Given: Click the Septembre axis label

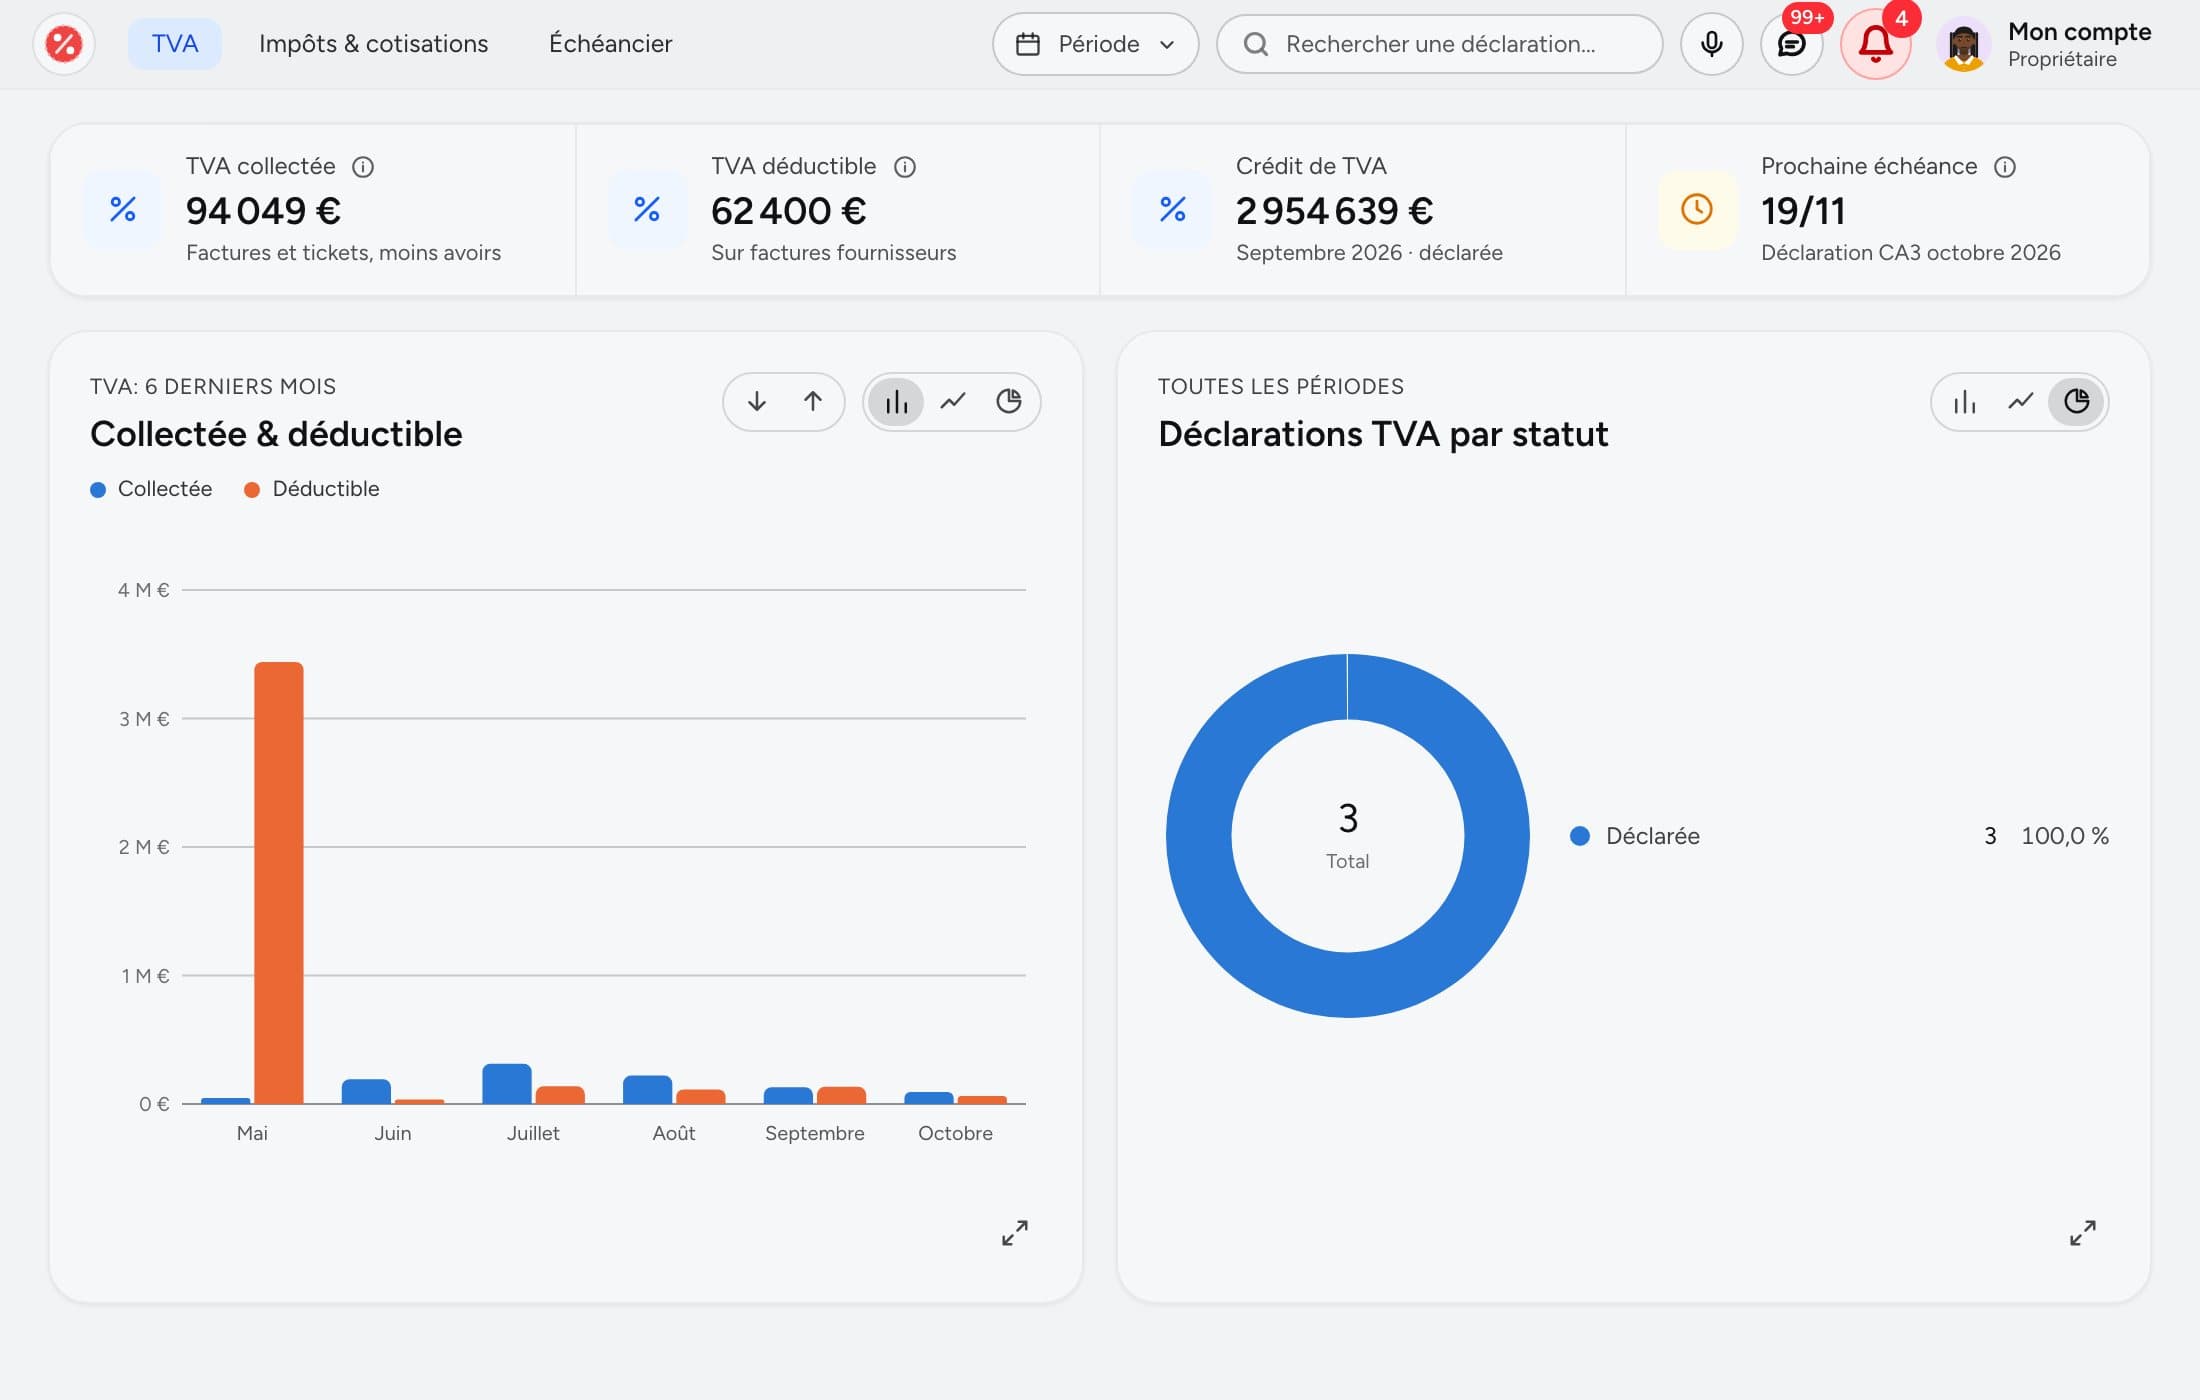Looking at the screenshot, I should click(814, 1133).
